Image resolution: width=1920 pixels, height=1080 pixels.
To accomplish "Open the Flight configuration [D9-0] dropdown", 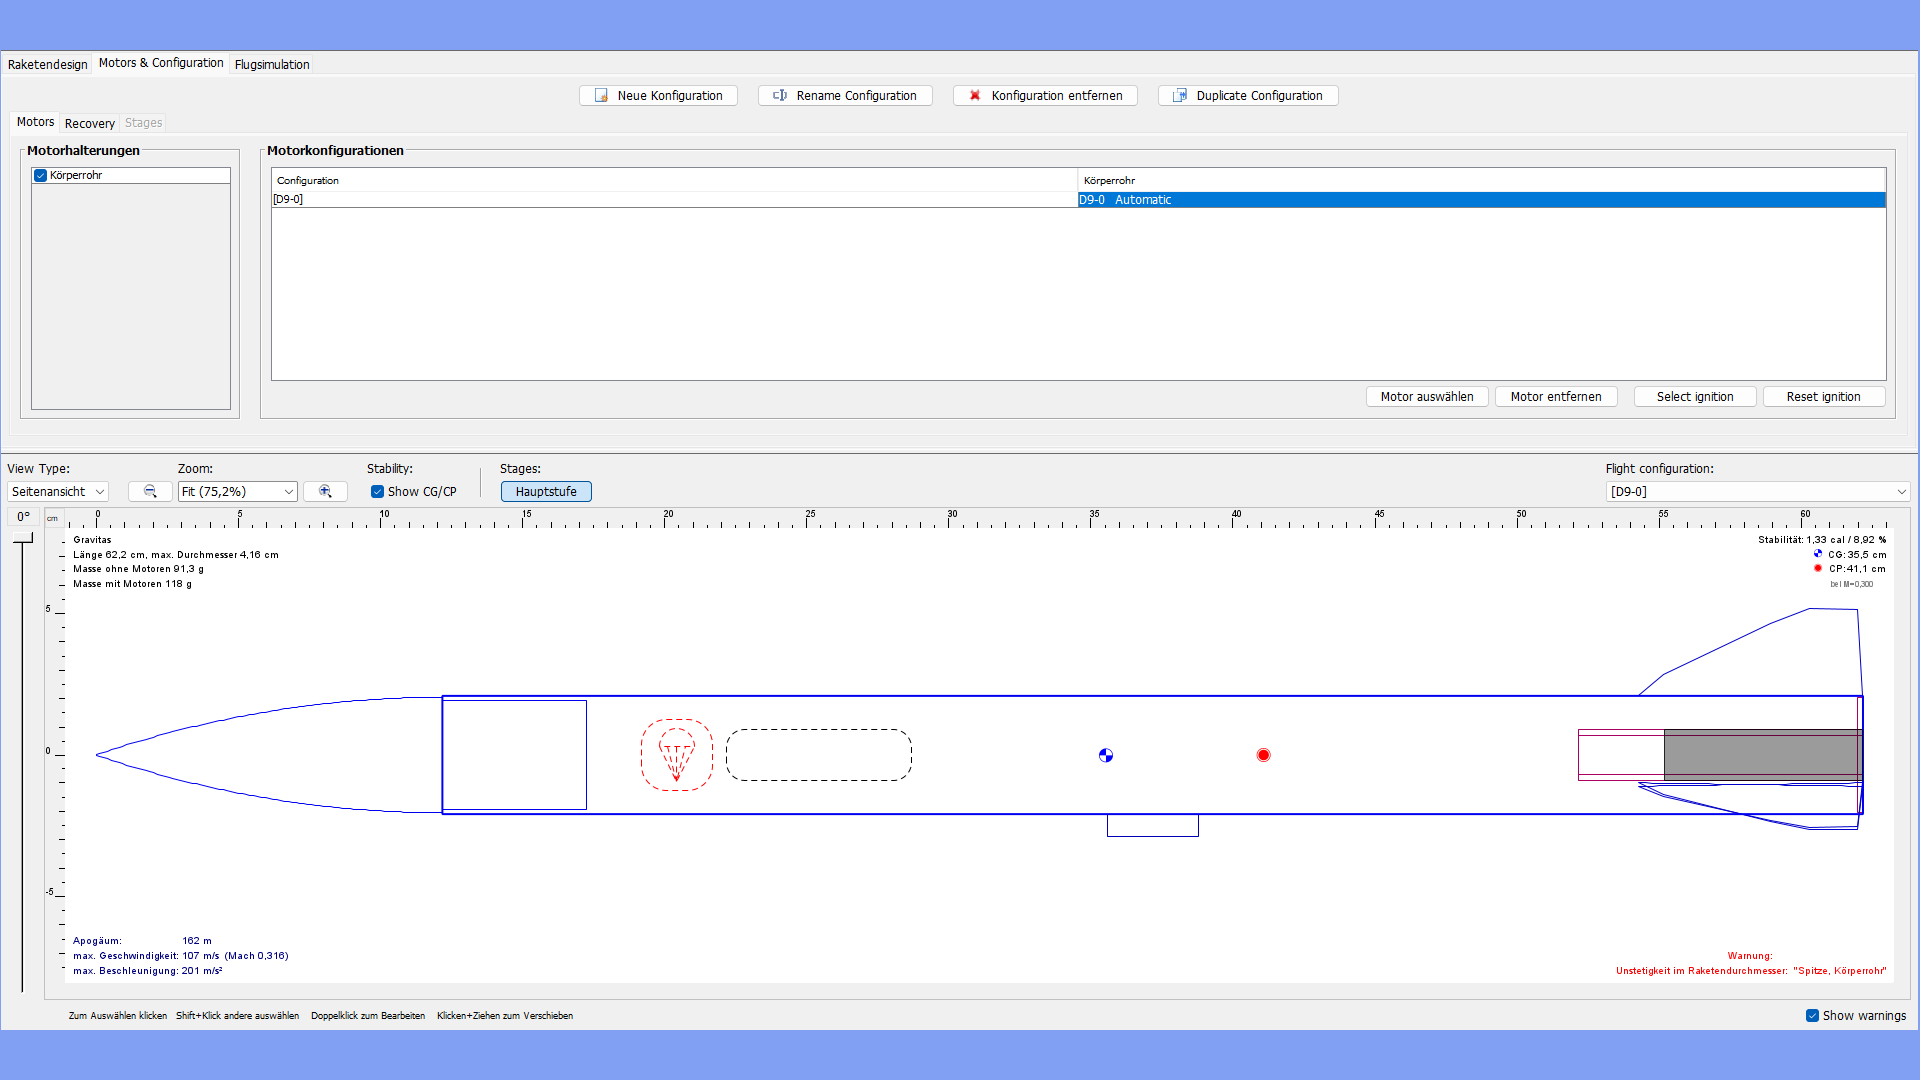I will coord(1757,491).
